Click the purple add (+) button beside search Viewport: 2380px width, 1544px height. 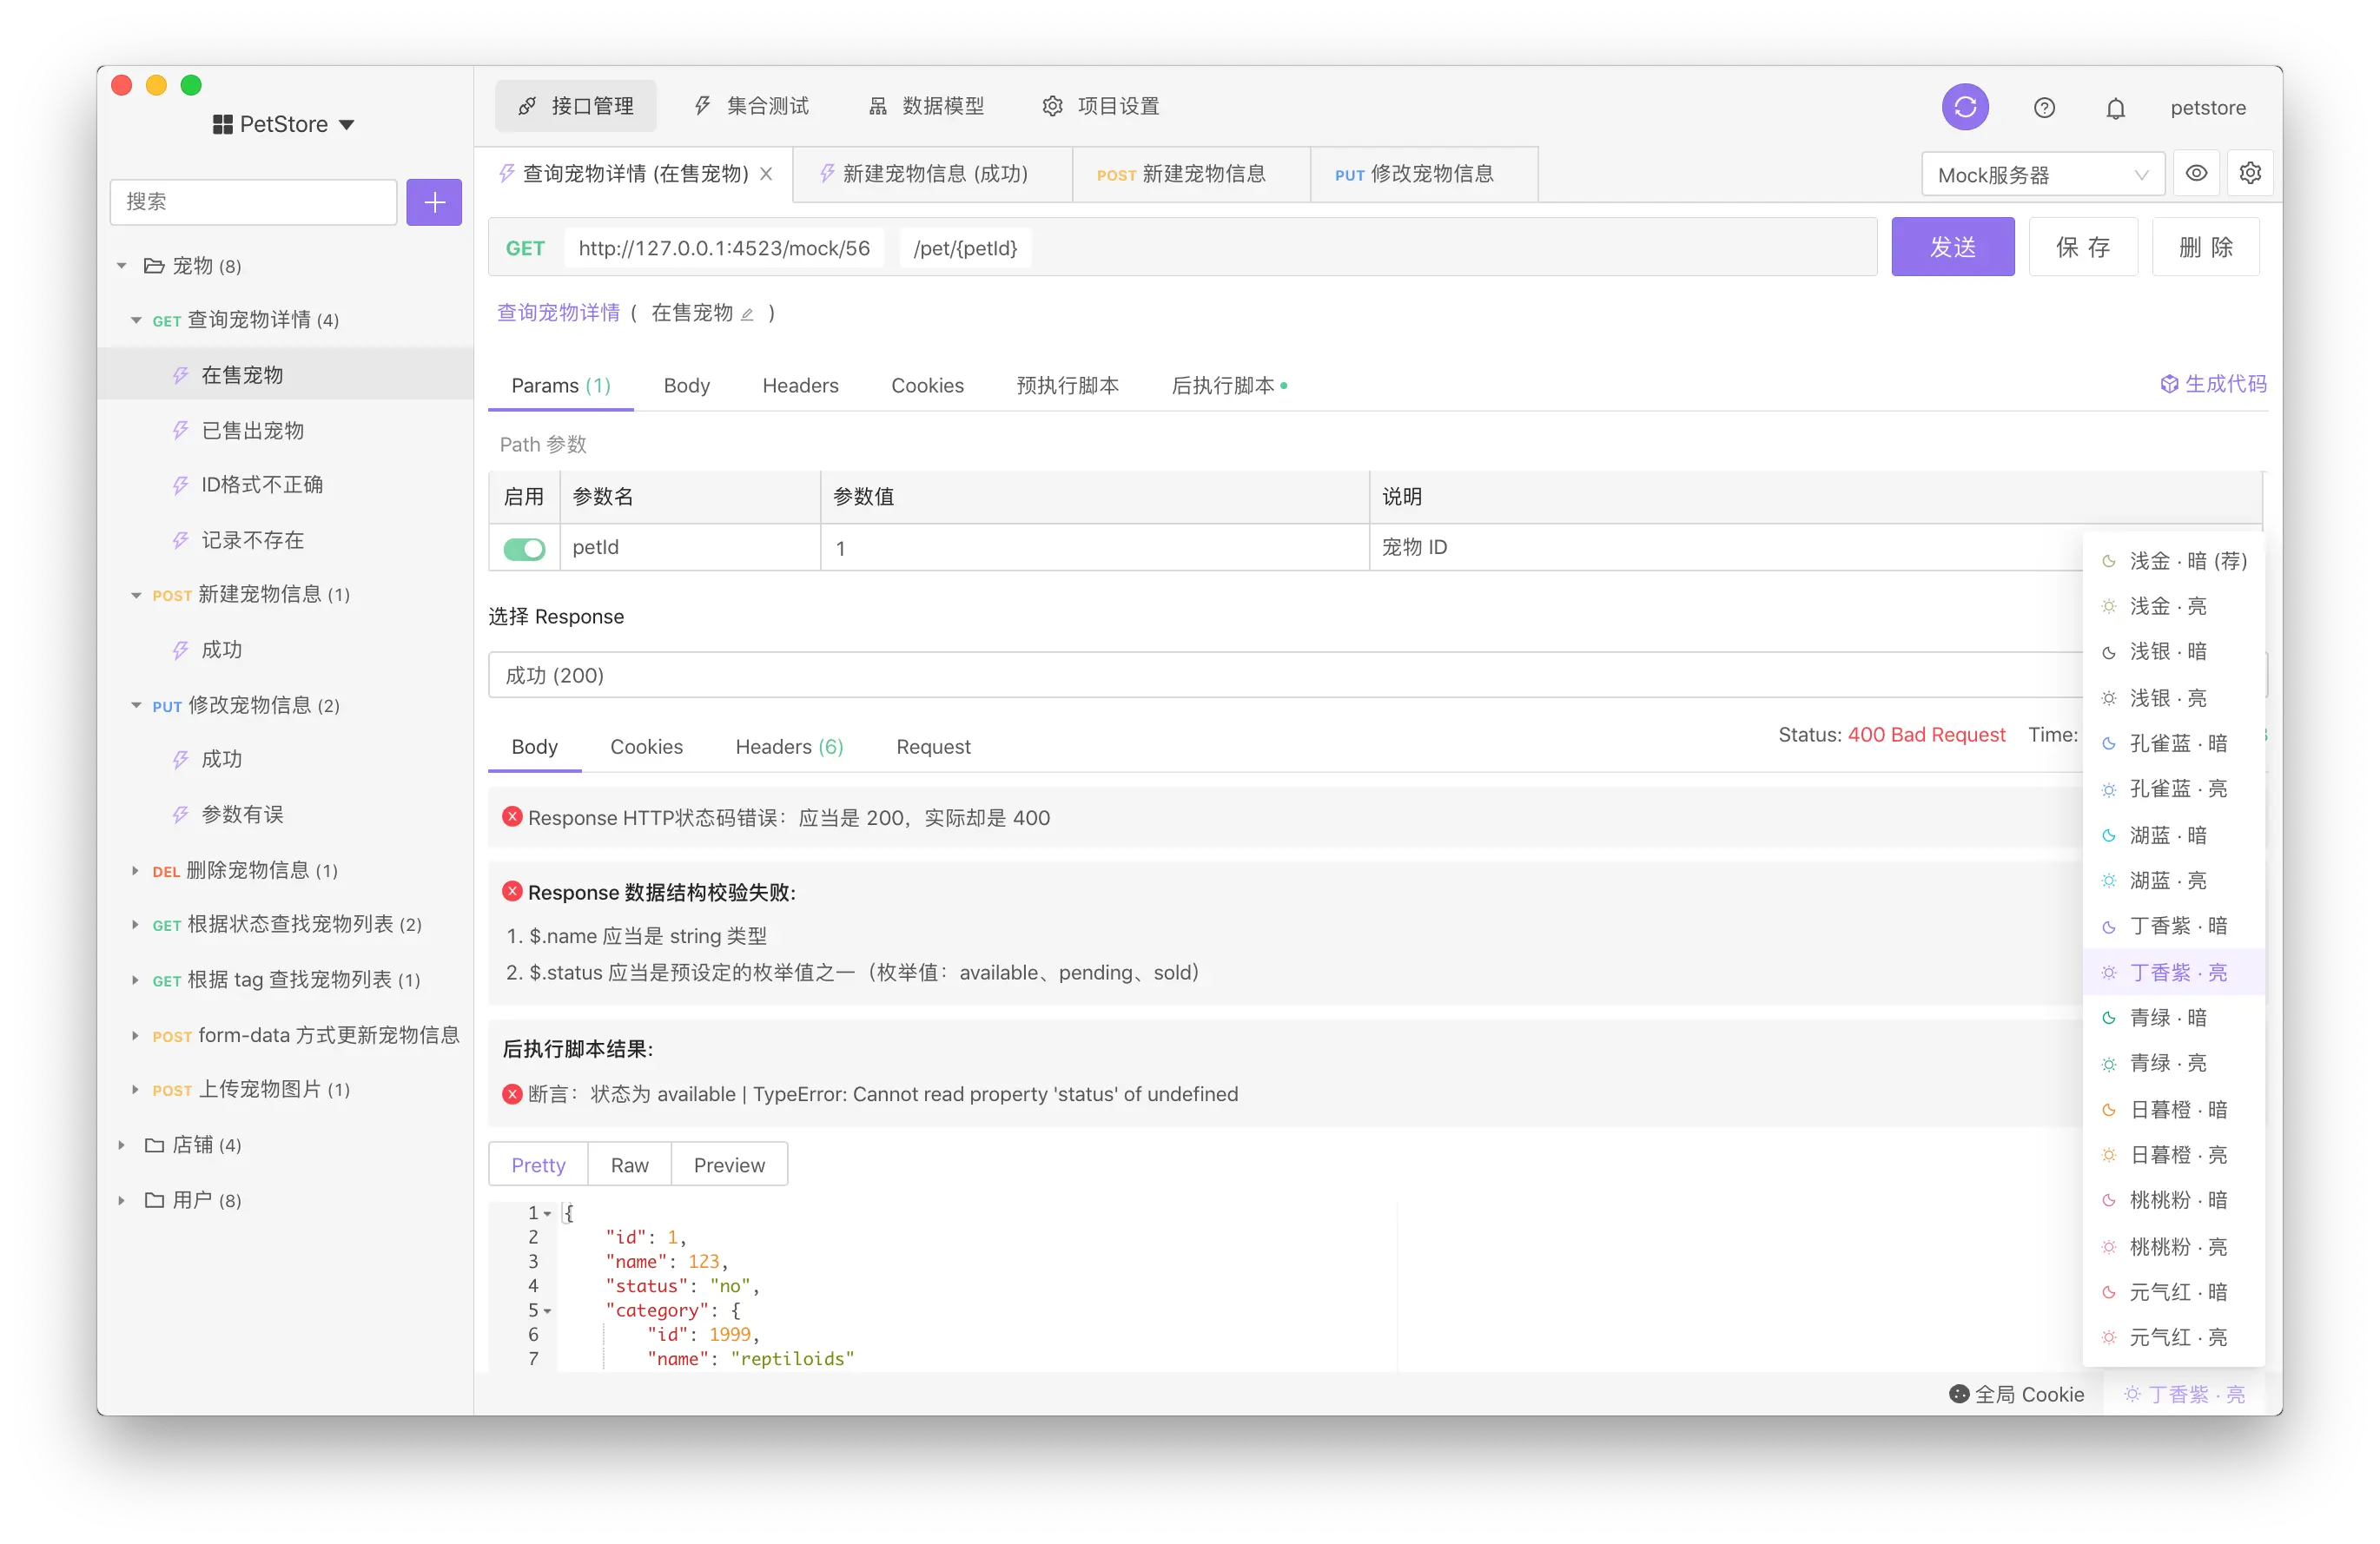(434, 202)
